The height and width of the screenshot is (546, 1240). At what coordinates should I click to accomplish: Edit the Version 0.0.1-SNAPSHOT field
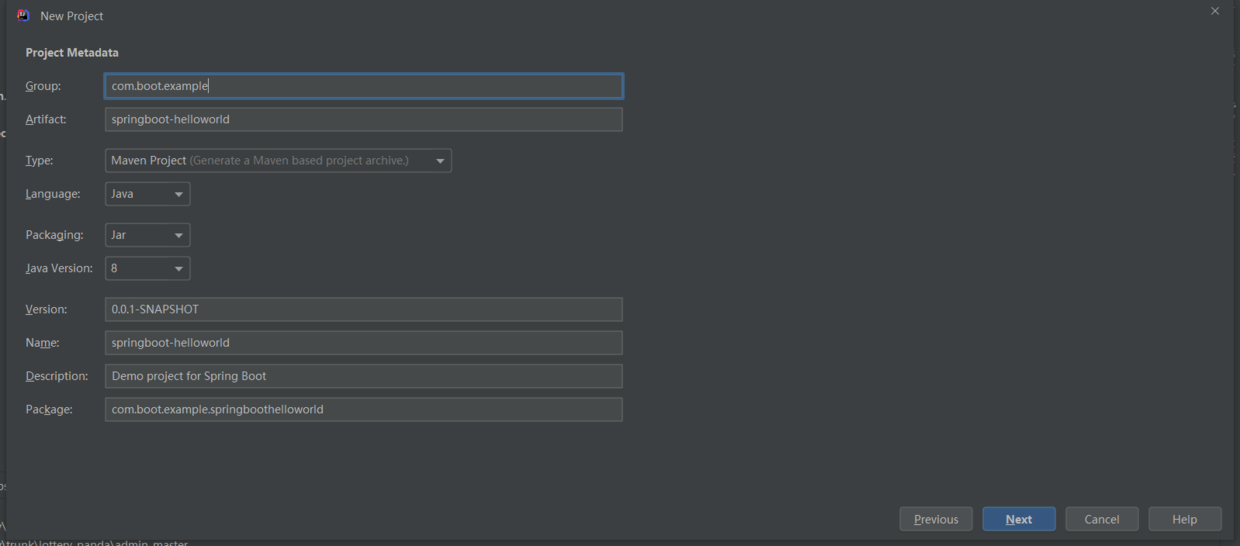pyautogui.click(x=364, y=309)
